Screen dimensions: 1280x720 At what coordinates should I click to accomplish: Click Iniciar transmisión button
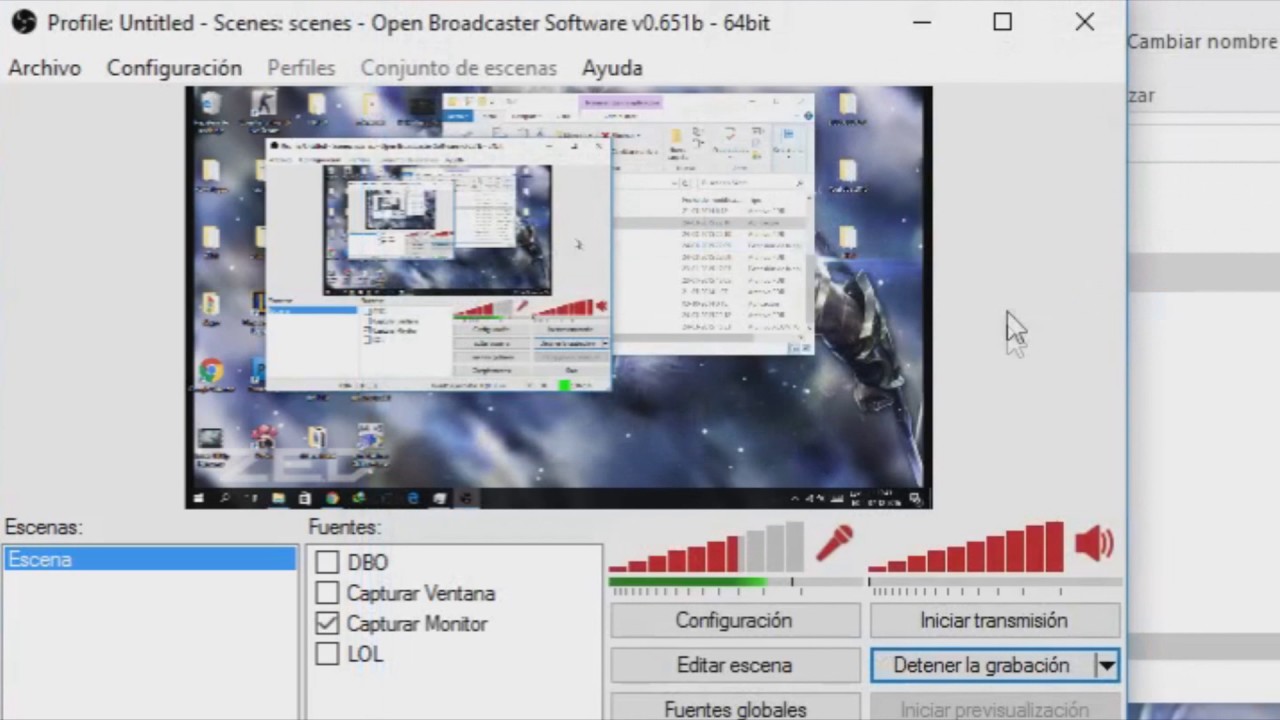[994, 620]
